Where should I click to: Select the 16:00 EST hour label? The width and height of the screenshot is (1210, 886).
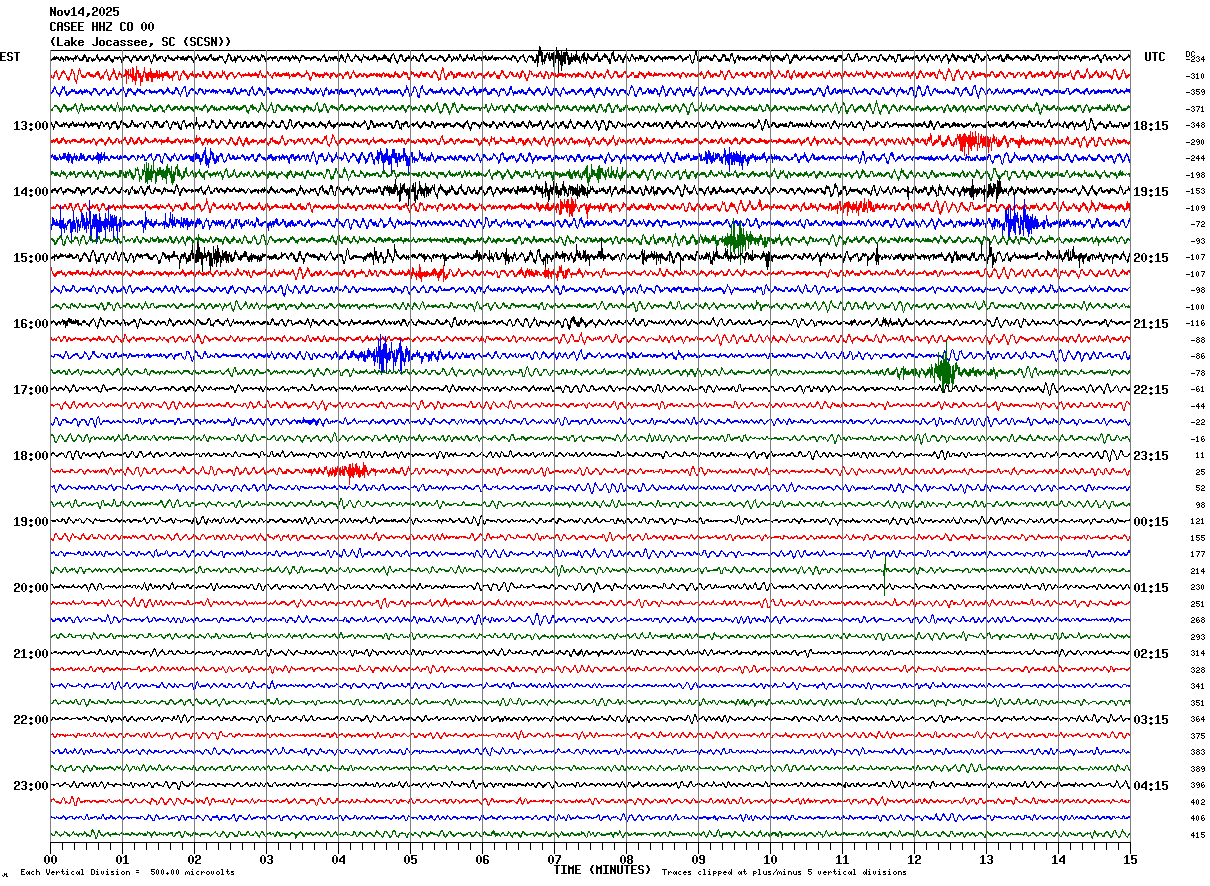pos(31,324)
